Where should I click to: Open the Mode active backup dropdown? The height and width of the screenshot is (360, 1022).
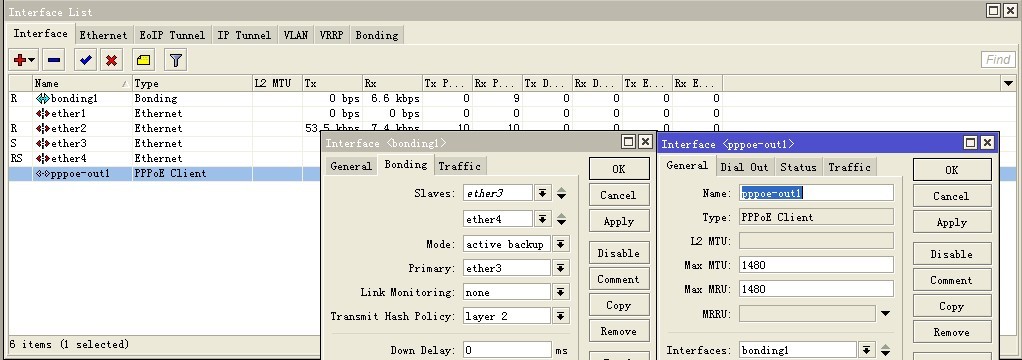tap(560, 244)
